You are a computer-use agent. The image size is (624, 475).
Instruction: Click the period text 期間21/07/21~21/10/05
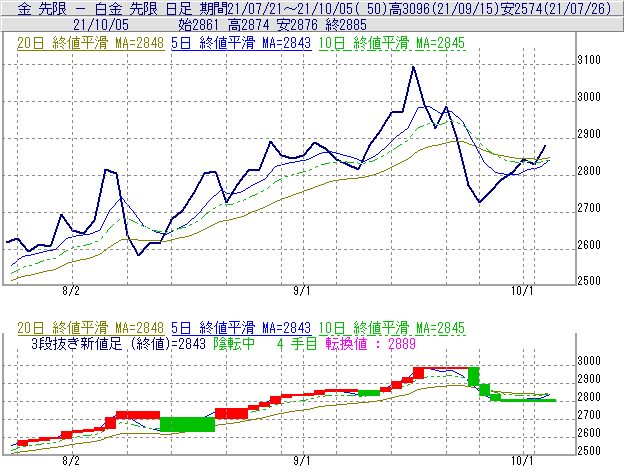coord(277,8)
